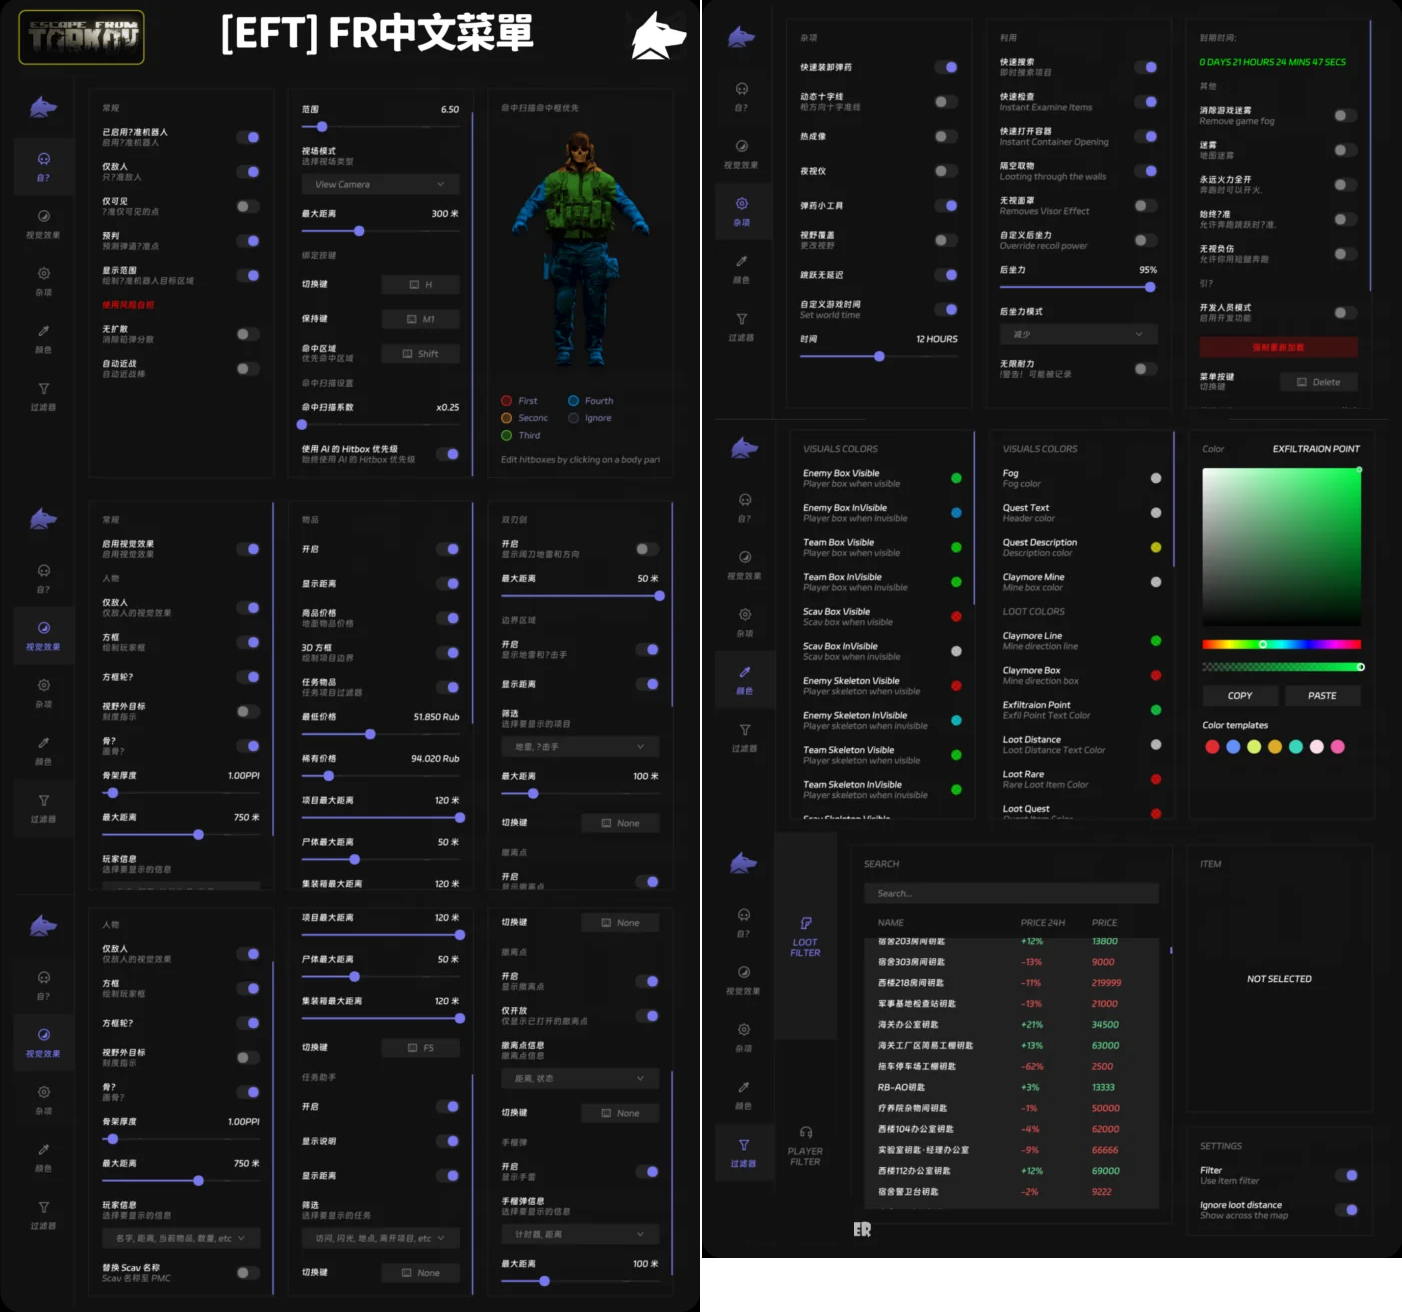1402x1312 pixels.
Task: Click the white wolf logo in the header
Action: 658,37
